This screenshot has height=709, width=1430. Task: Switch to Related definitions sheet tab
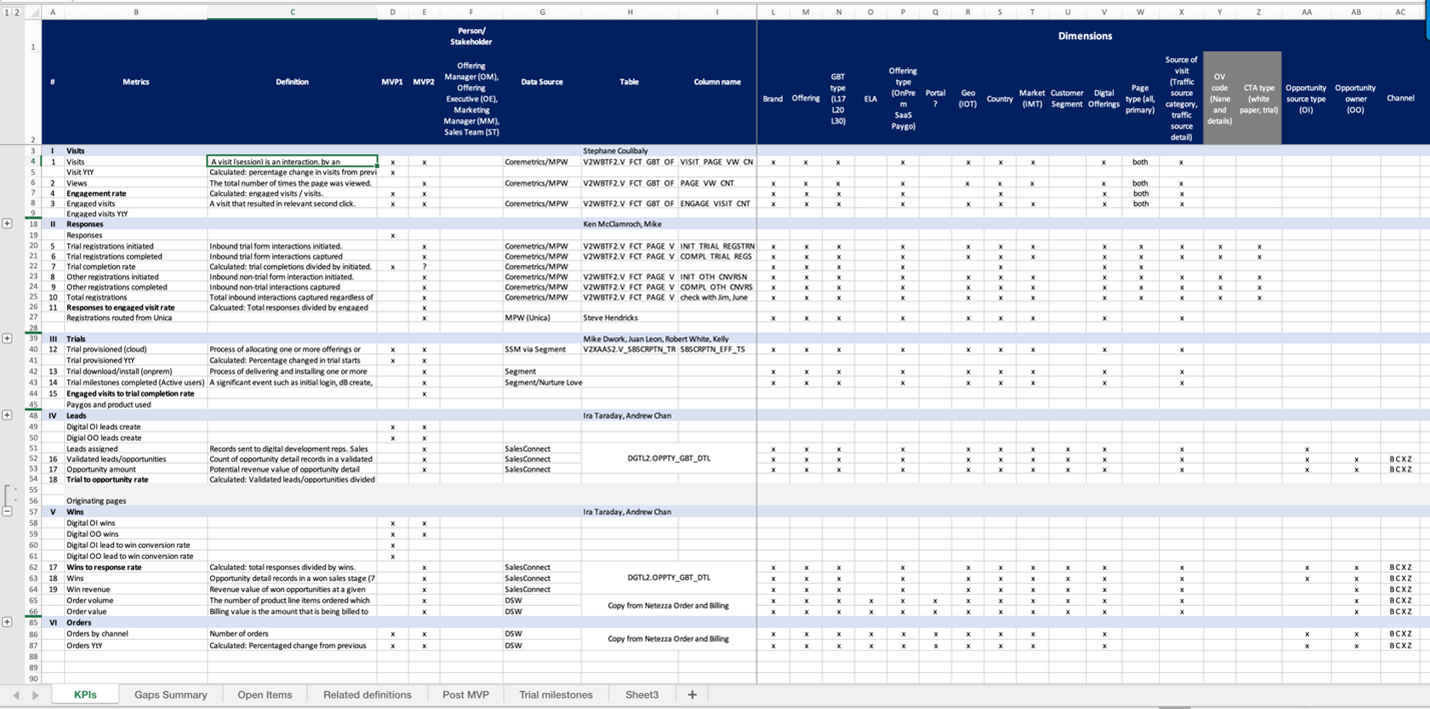(368, 694)
